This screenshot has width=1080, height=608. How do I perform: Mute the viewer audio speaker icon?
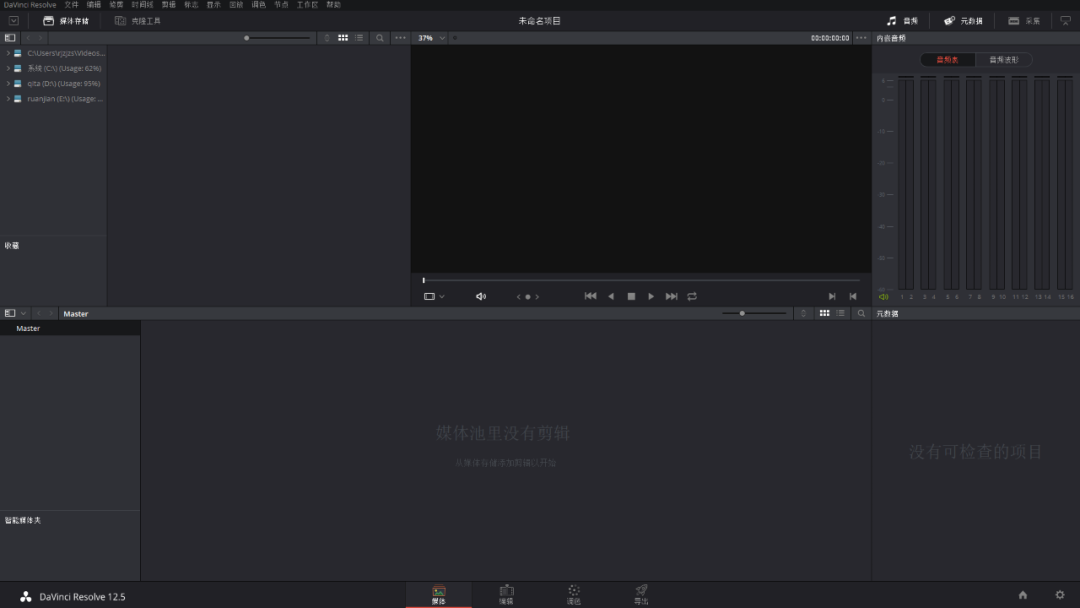click(481, 297)
